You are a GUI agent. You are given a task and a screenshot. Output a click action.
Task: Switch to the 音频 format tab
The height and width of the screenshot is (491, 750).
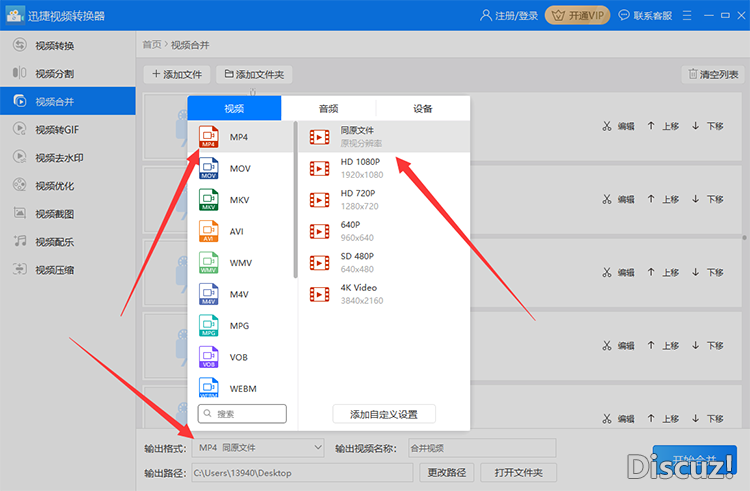[x=329, y=109]
